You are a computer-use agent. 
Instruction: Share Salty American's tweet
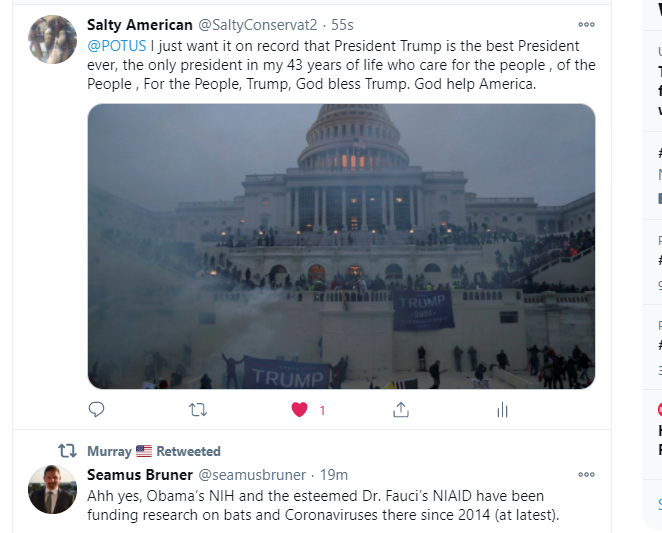pos(401,409)
